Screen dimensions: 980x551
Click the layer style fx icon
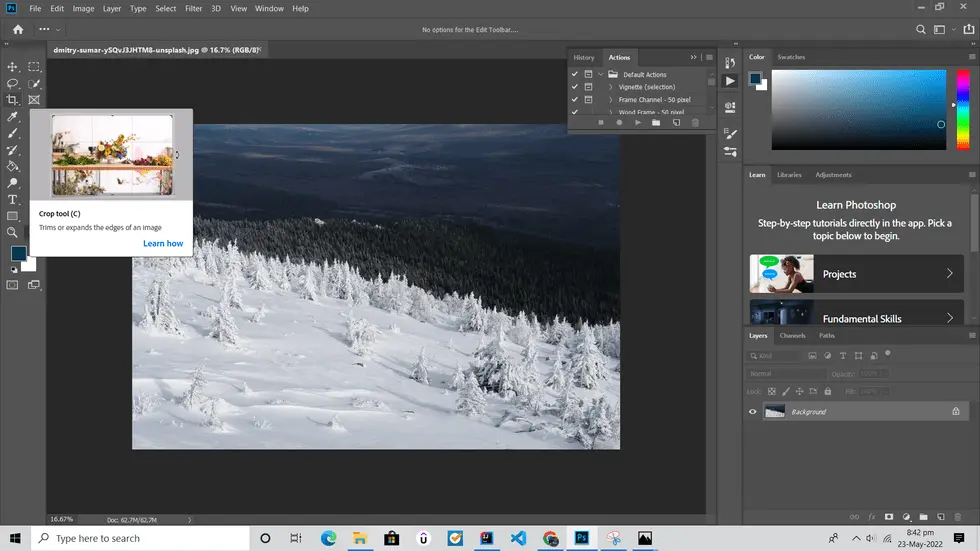[872, 517]
